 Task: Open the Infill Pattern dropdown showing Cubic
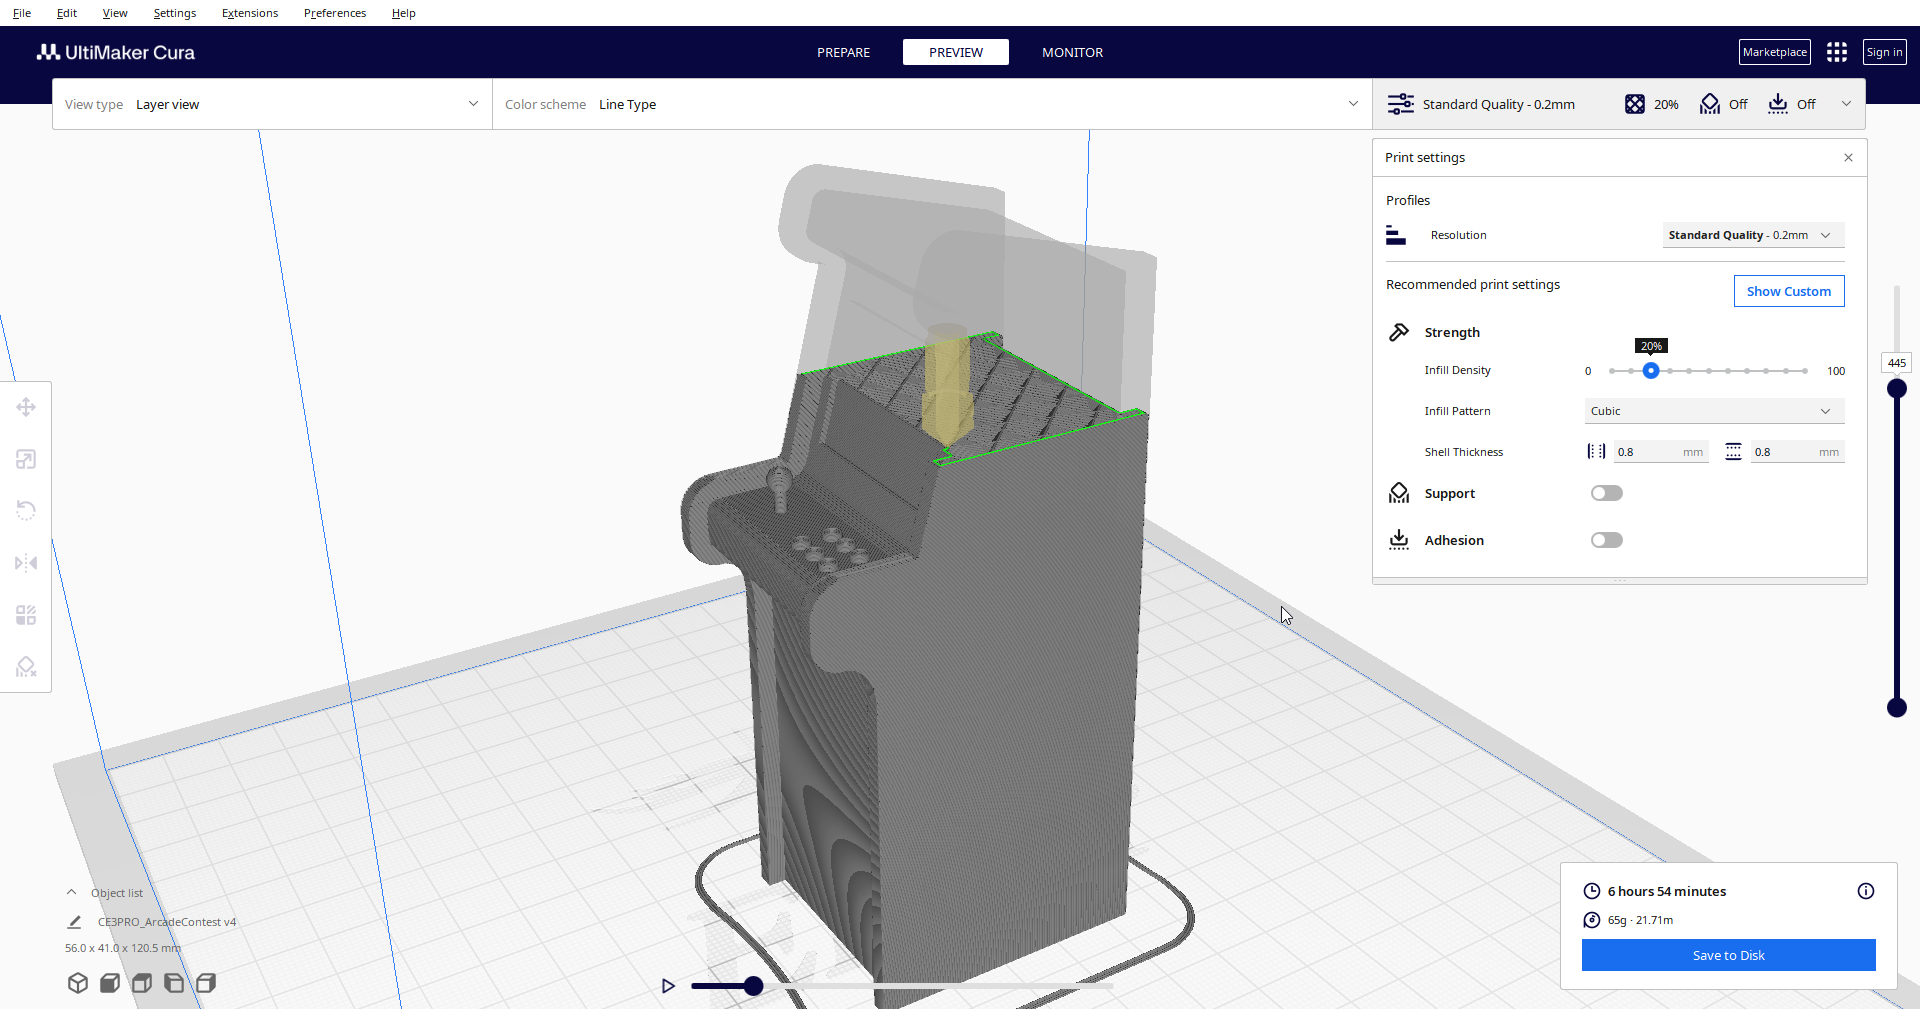[1713, 410]
